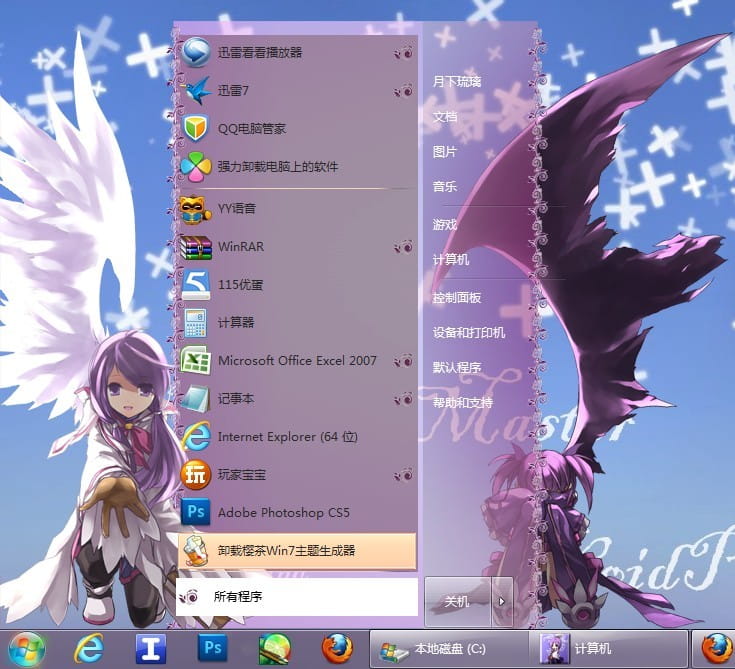Viewport: 735px width, 669px height.
Task: Open 月下琉璃 user folder
Action: point(457,82)
